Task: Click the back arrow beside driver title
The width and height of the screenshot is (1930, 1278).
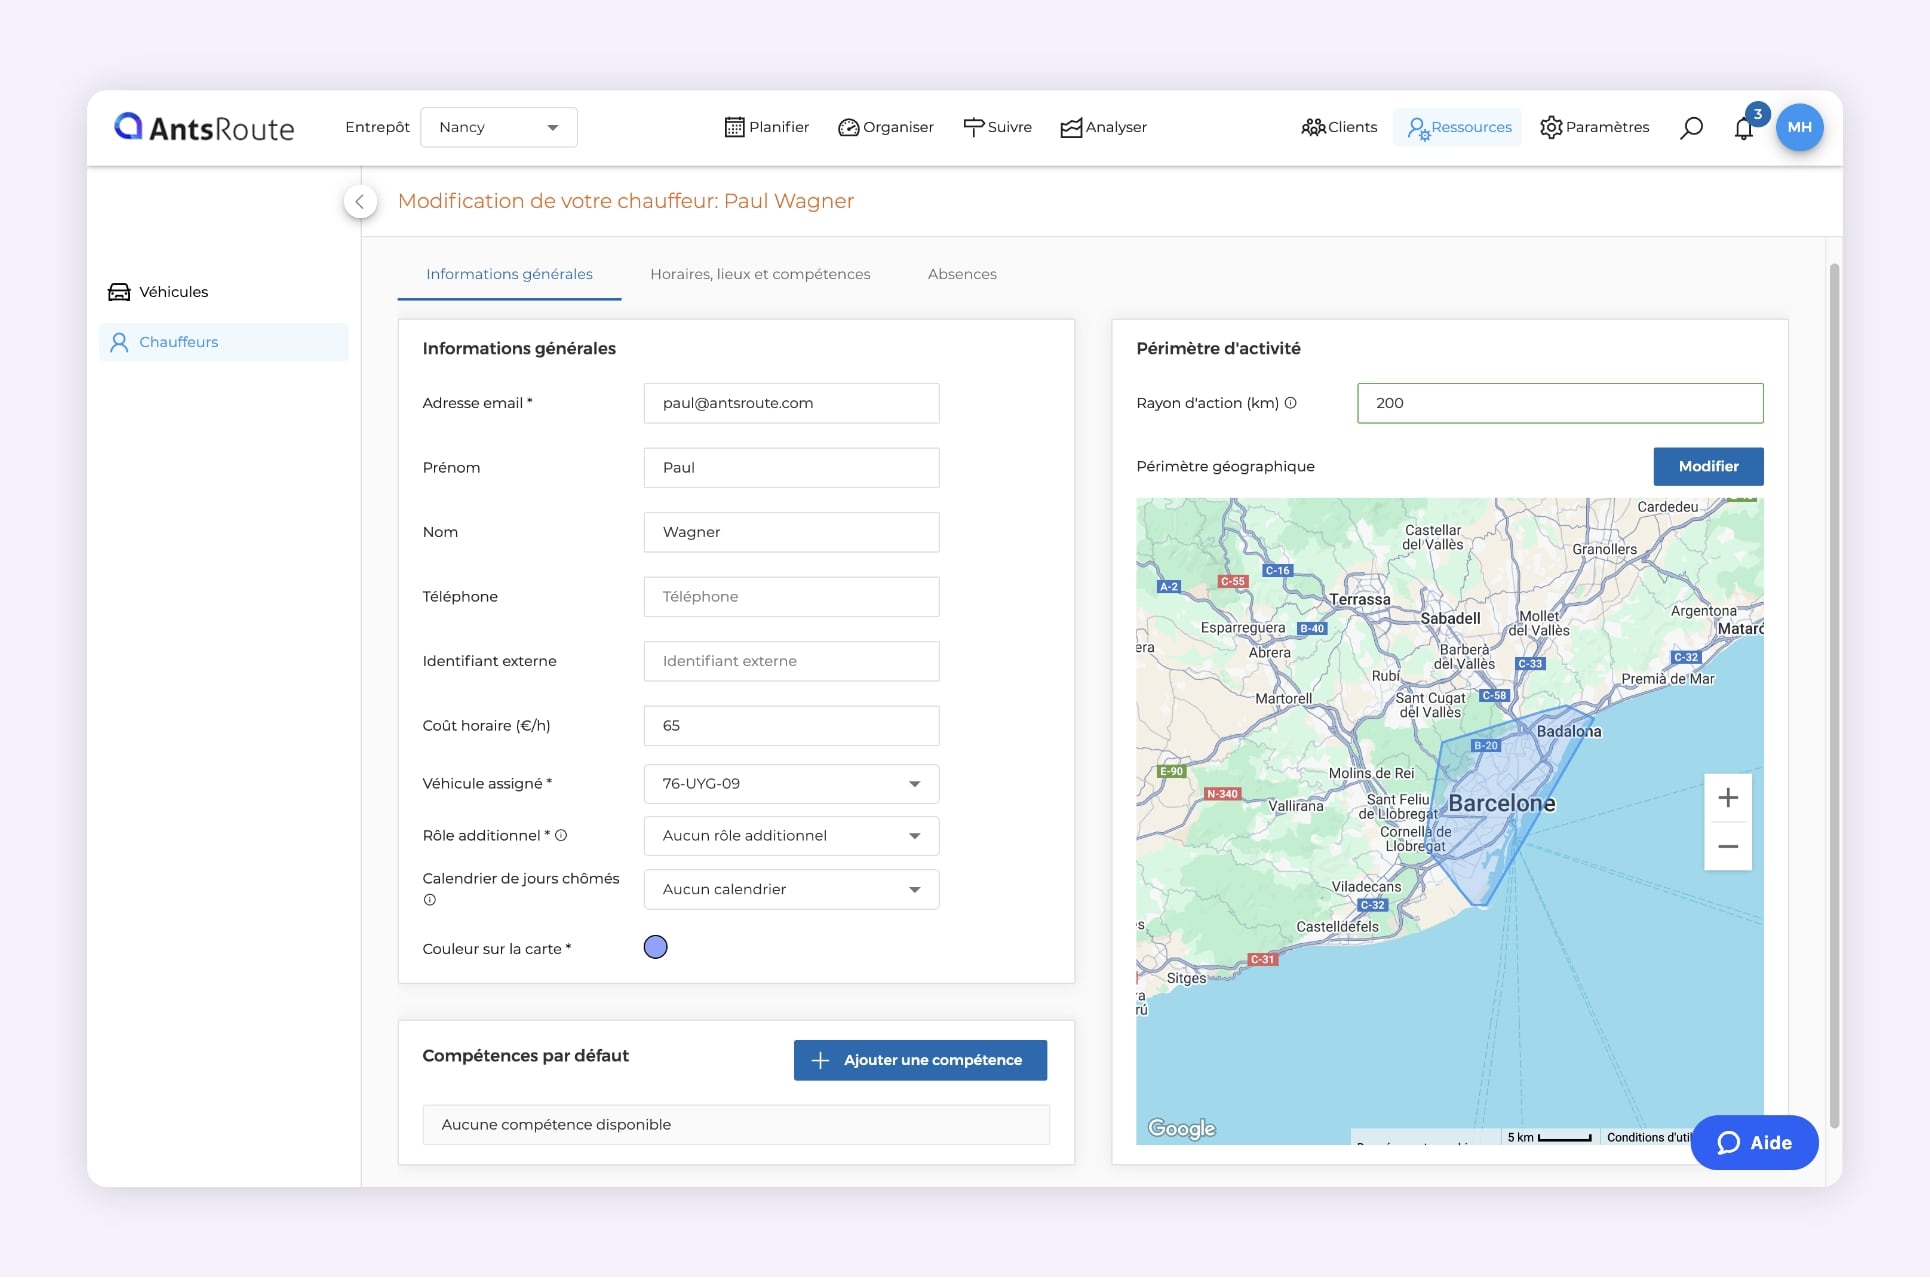Action: (x=360, y=202)
